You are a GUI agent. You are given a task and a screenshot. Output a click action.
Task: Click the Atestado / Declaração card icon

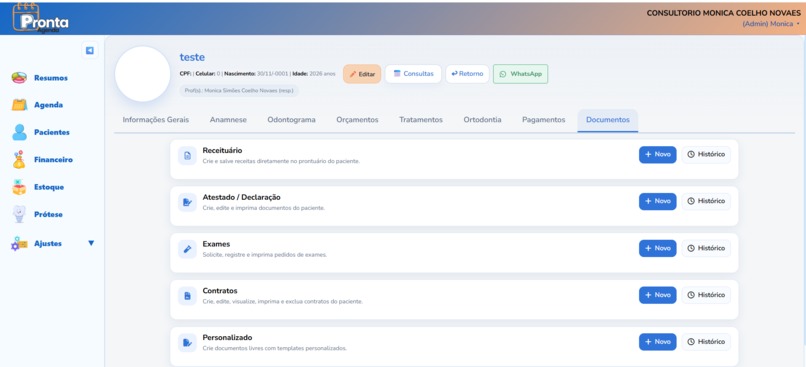click(x=187, y=203)
